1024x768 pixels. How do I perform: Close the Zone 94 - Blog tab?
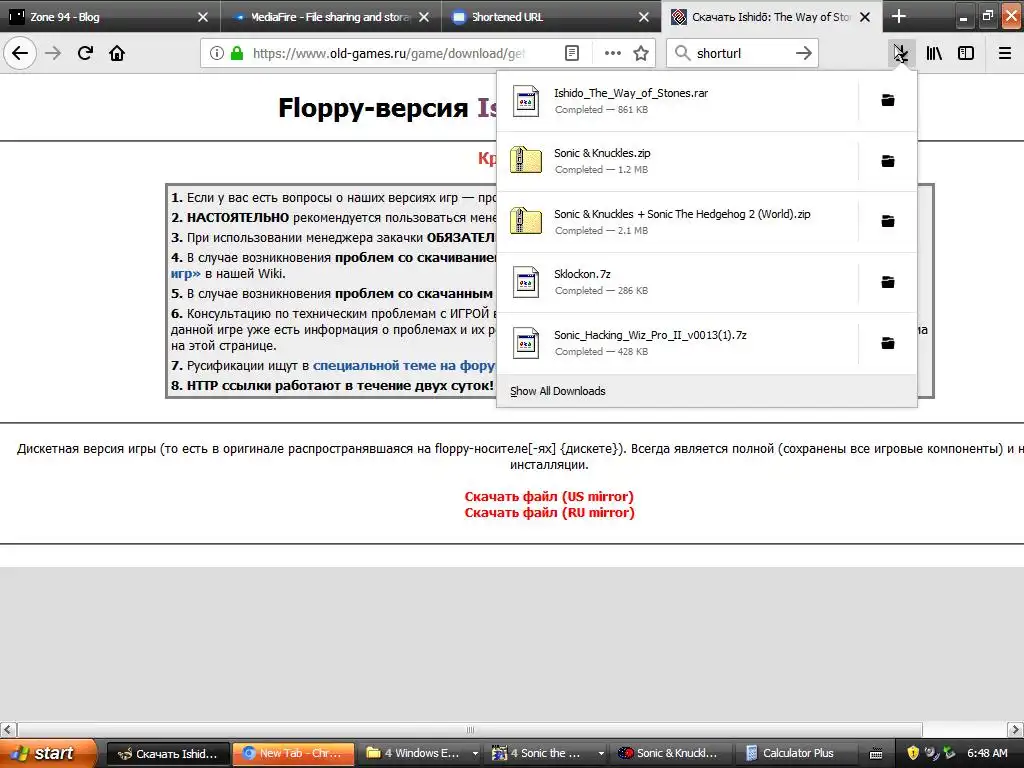(203, 17)
